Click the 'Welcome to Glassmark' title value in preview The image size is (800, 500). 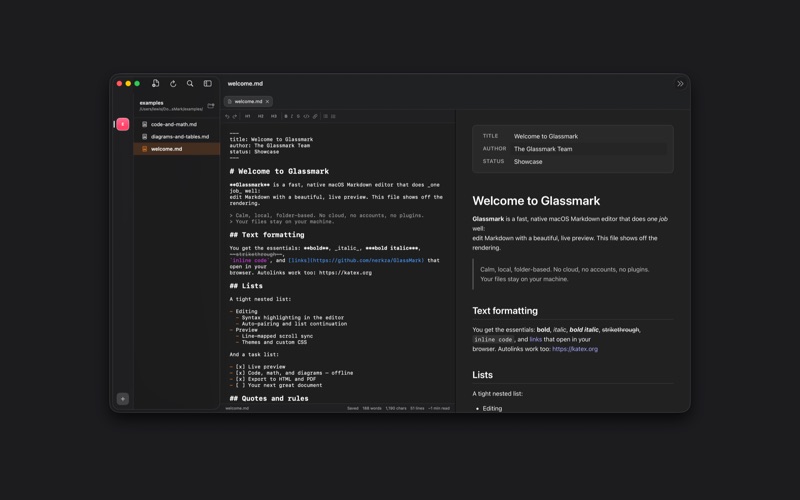546,136
